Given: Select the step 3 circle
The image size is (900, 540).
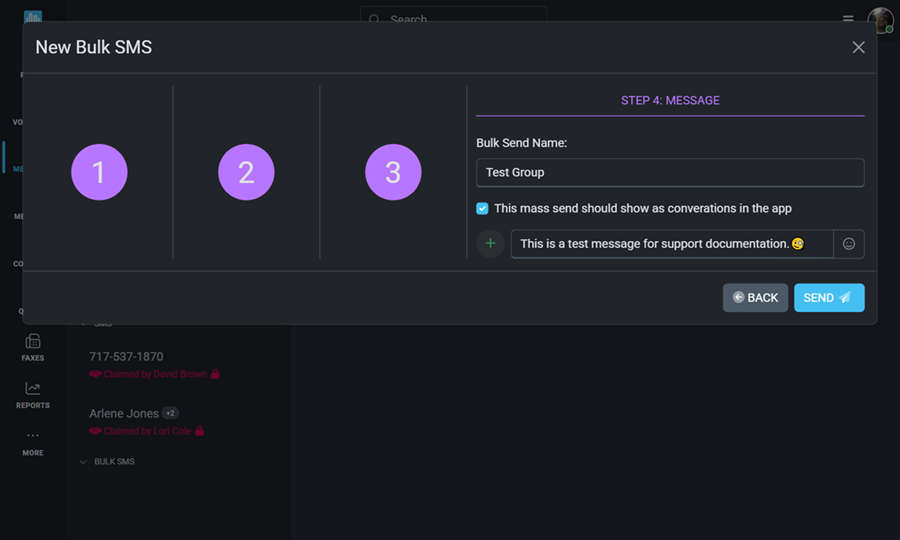Looking at the screenshot, I should pyautogui.click(x=393, y=172).
